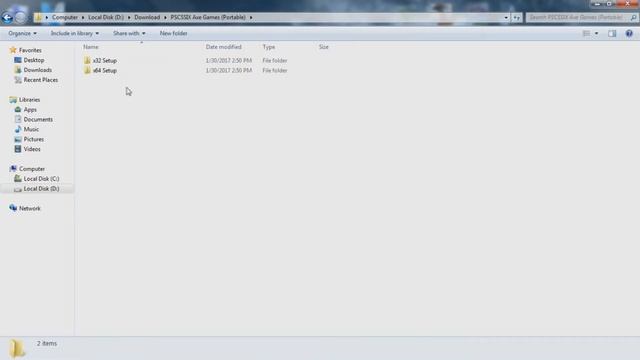The image size is (640, 360).
Task: Open Desktop from Favorites
Action: [34, 60]
